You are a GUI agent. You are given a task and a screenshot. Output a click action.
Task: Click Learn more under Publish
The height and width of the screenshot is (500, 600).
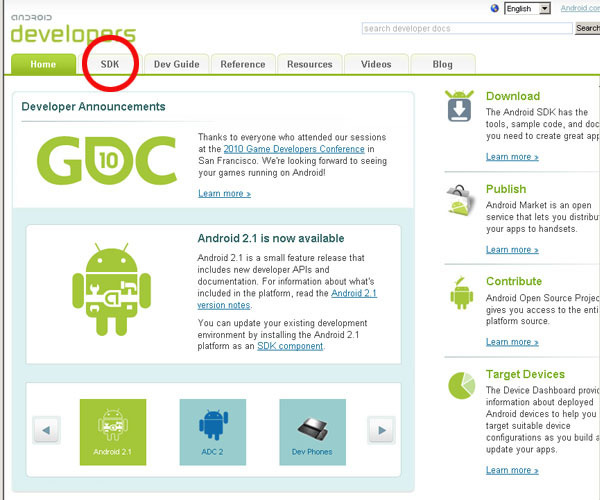[512, 250]
